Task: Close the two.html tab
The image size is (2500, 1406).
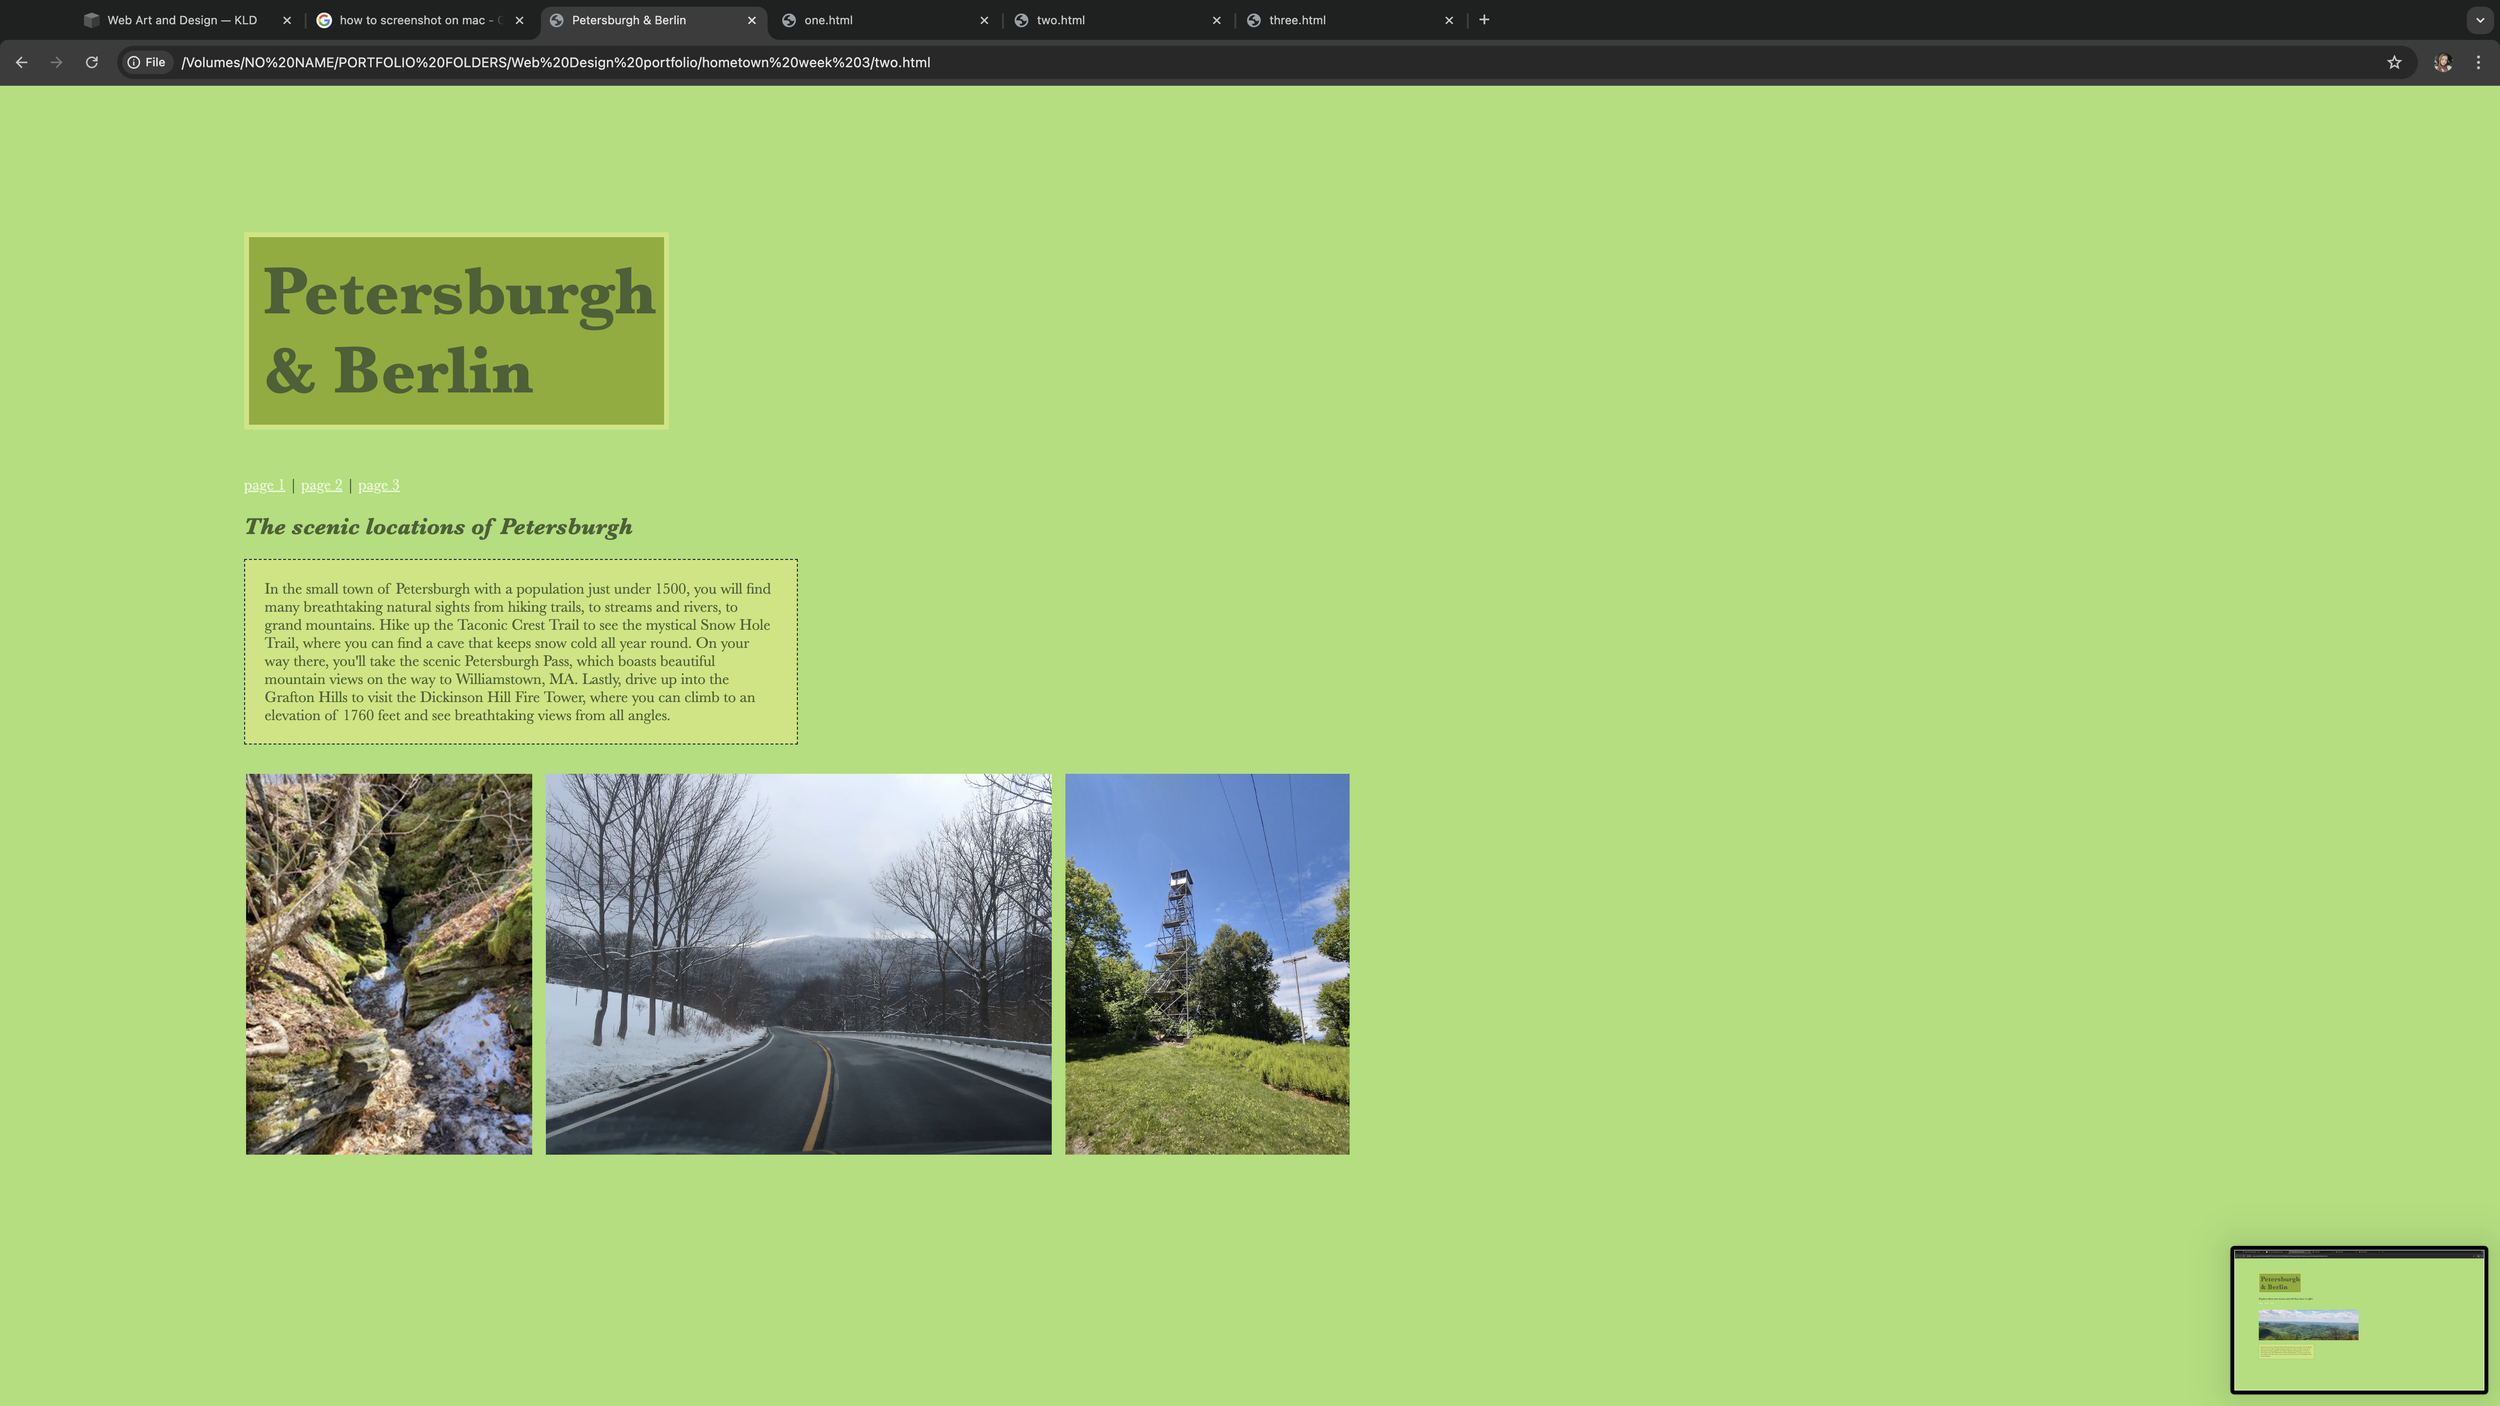Action: [x=1216, y=20]
